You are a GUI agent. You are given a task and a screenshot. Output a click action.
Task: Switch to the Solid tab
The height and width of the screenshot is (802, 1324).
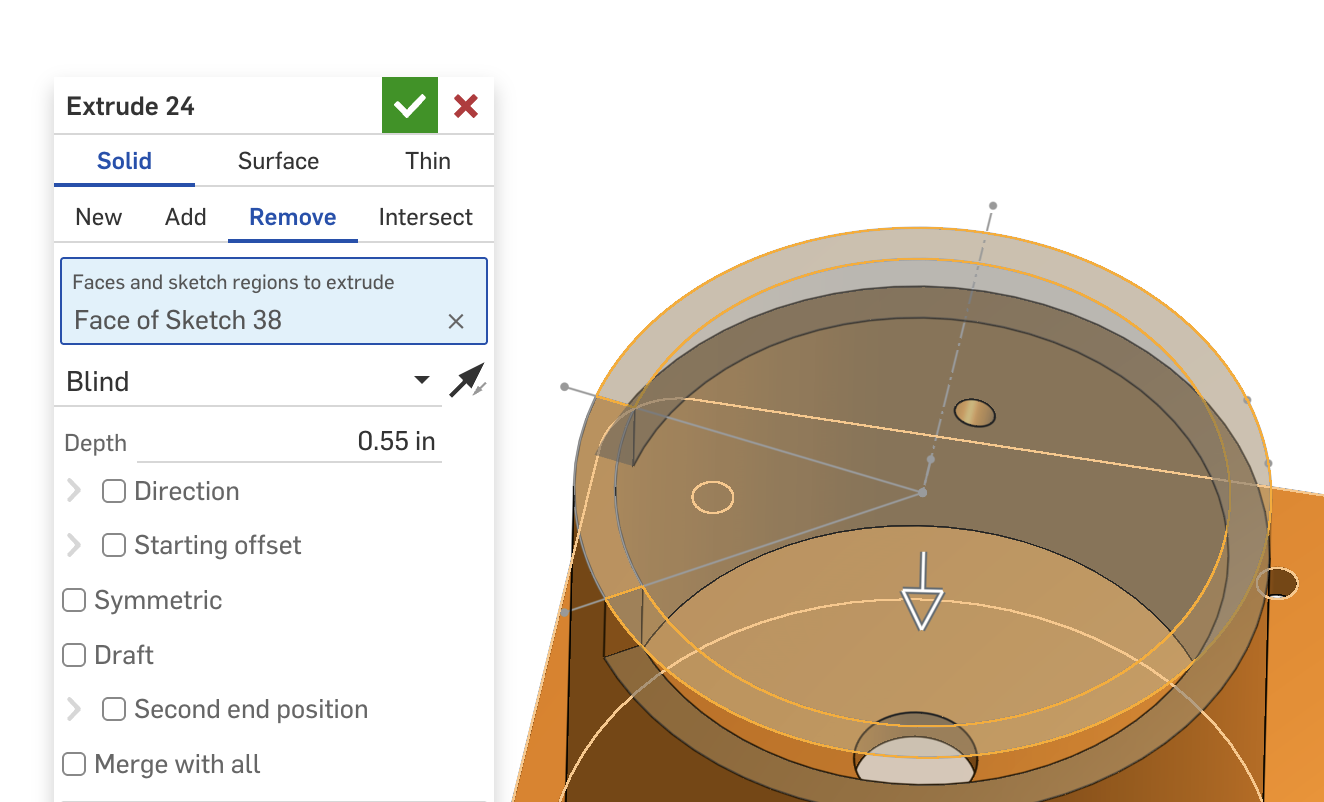point(124,161)
